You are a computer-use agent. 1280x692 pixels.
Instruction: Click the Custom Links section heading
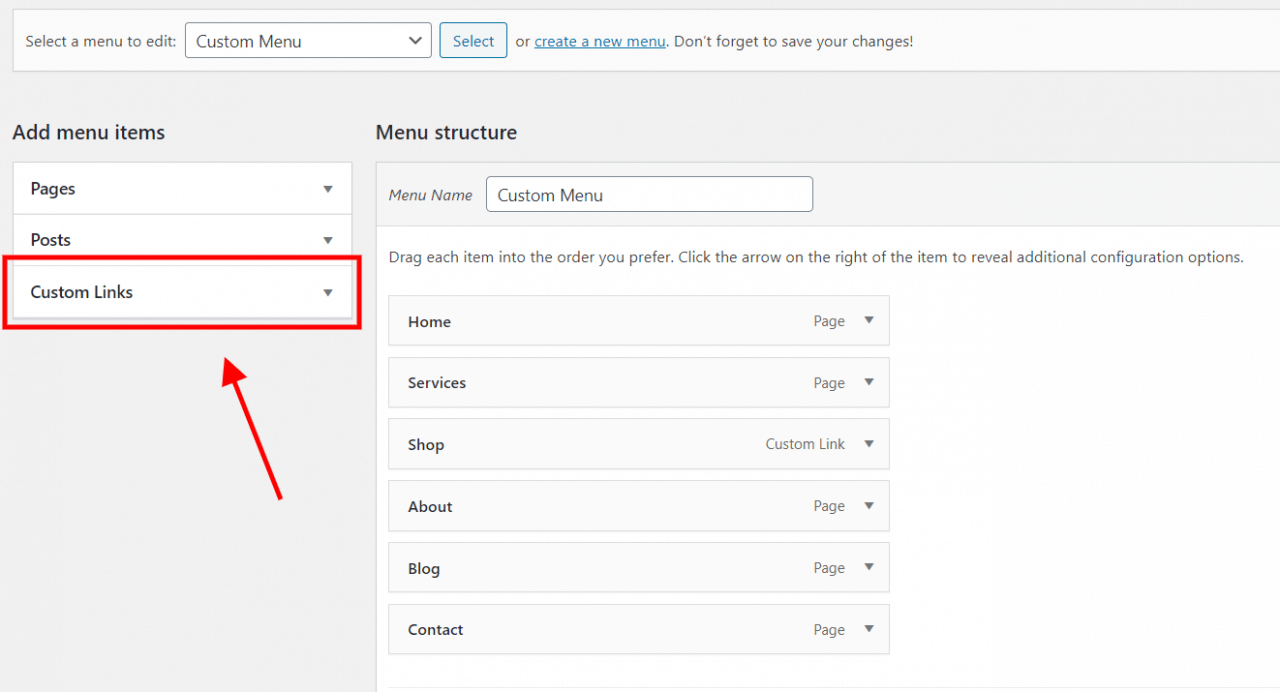click(x=82, y=292)
